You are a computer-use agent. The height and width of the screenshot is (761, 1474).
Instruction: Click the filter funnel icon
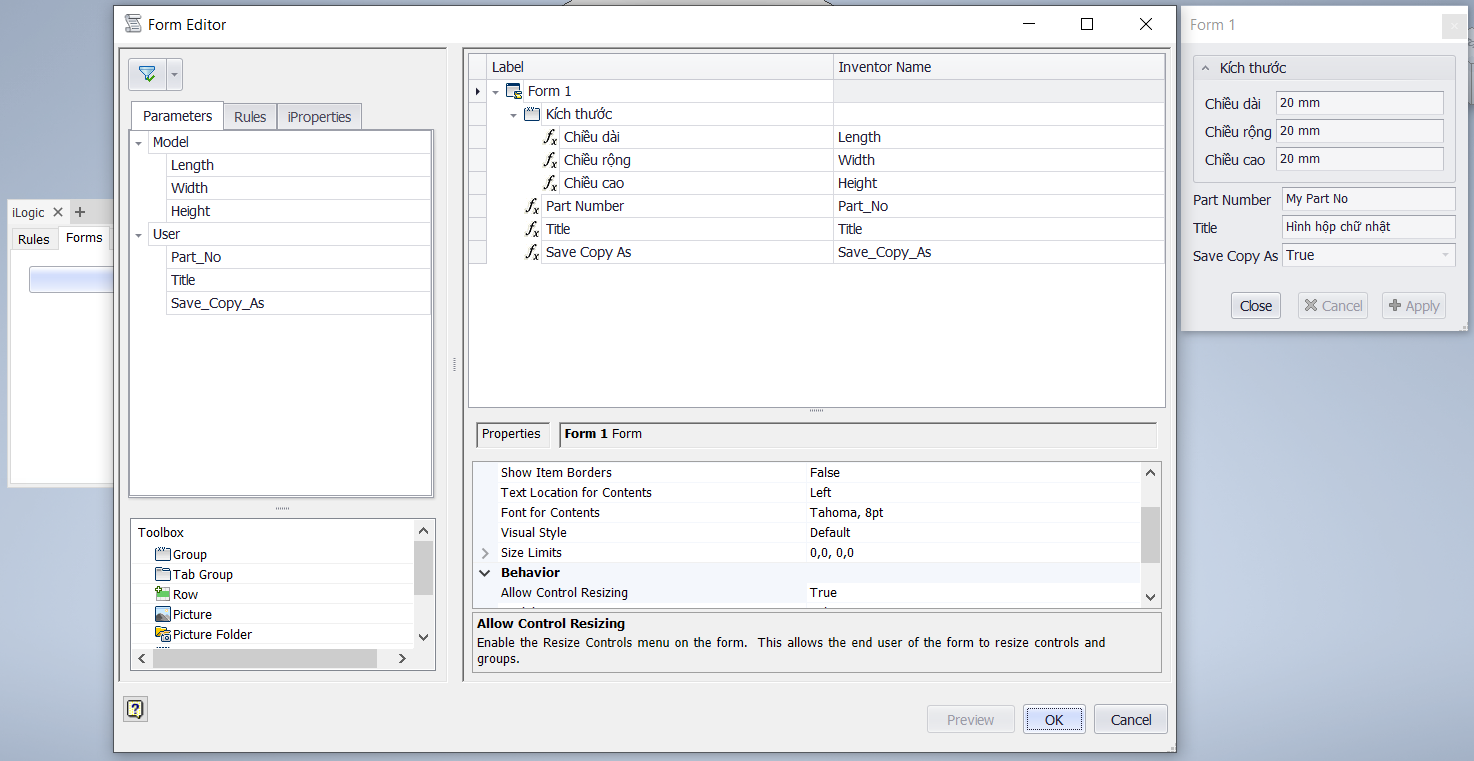[147, 74]
